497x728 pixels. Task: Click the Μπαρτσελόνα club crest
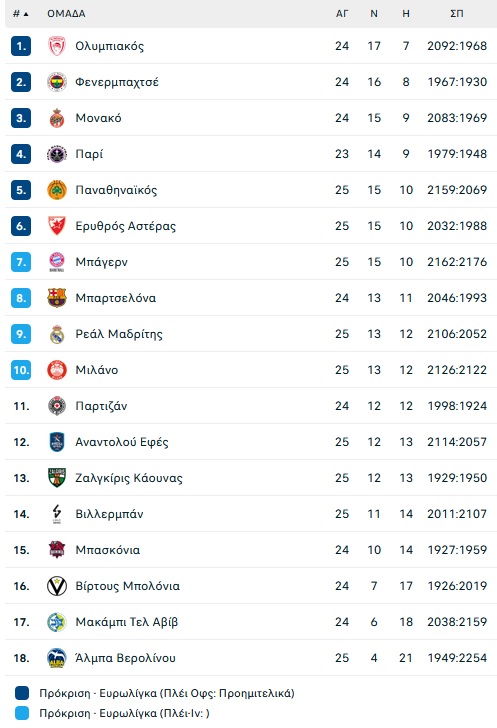pos(57,298)
